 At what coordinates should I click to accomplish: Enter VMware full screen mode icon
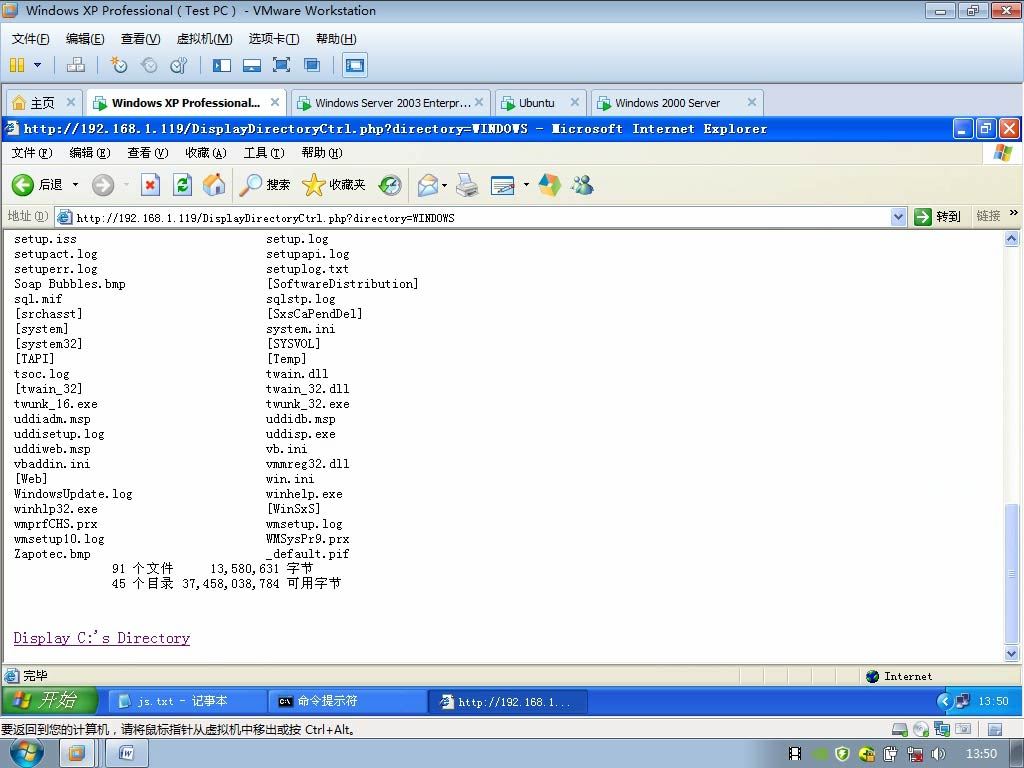[281, 65]
